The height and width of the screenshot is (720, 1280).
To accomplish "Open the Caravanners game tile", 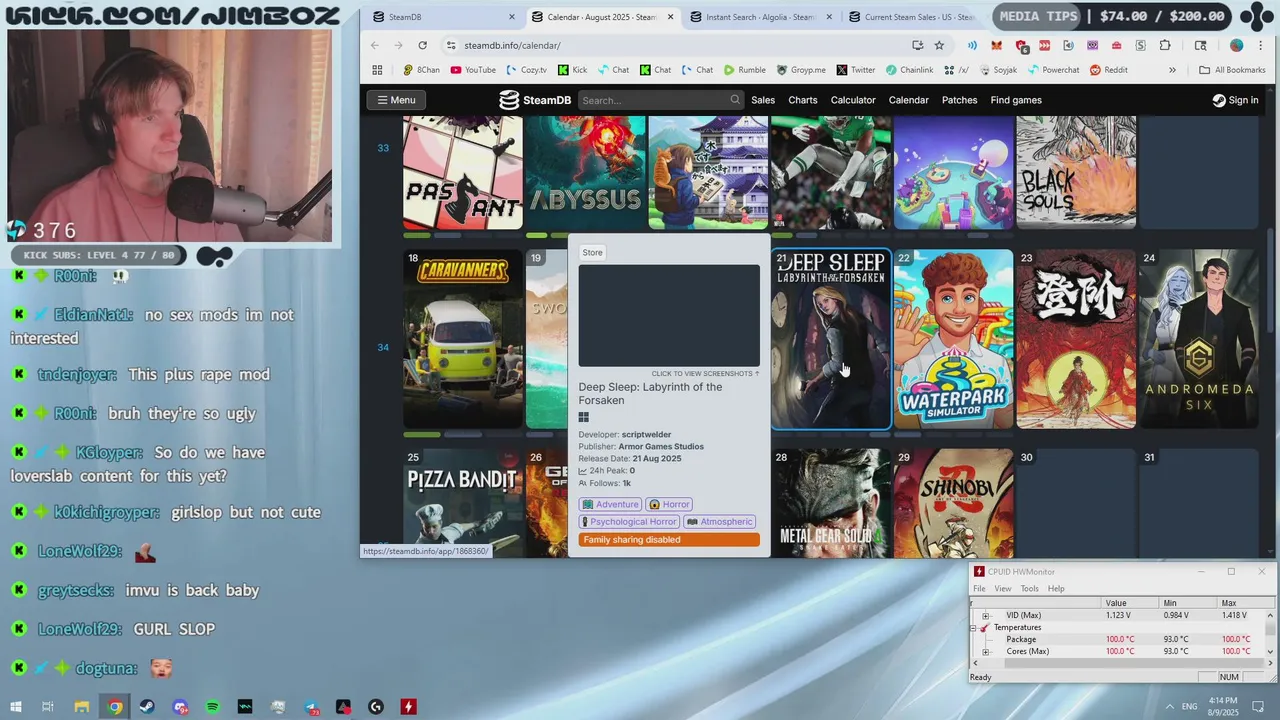I will [463, 339].
